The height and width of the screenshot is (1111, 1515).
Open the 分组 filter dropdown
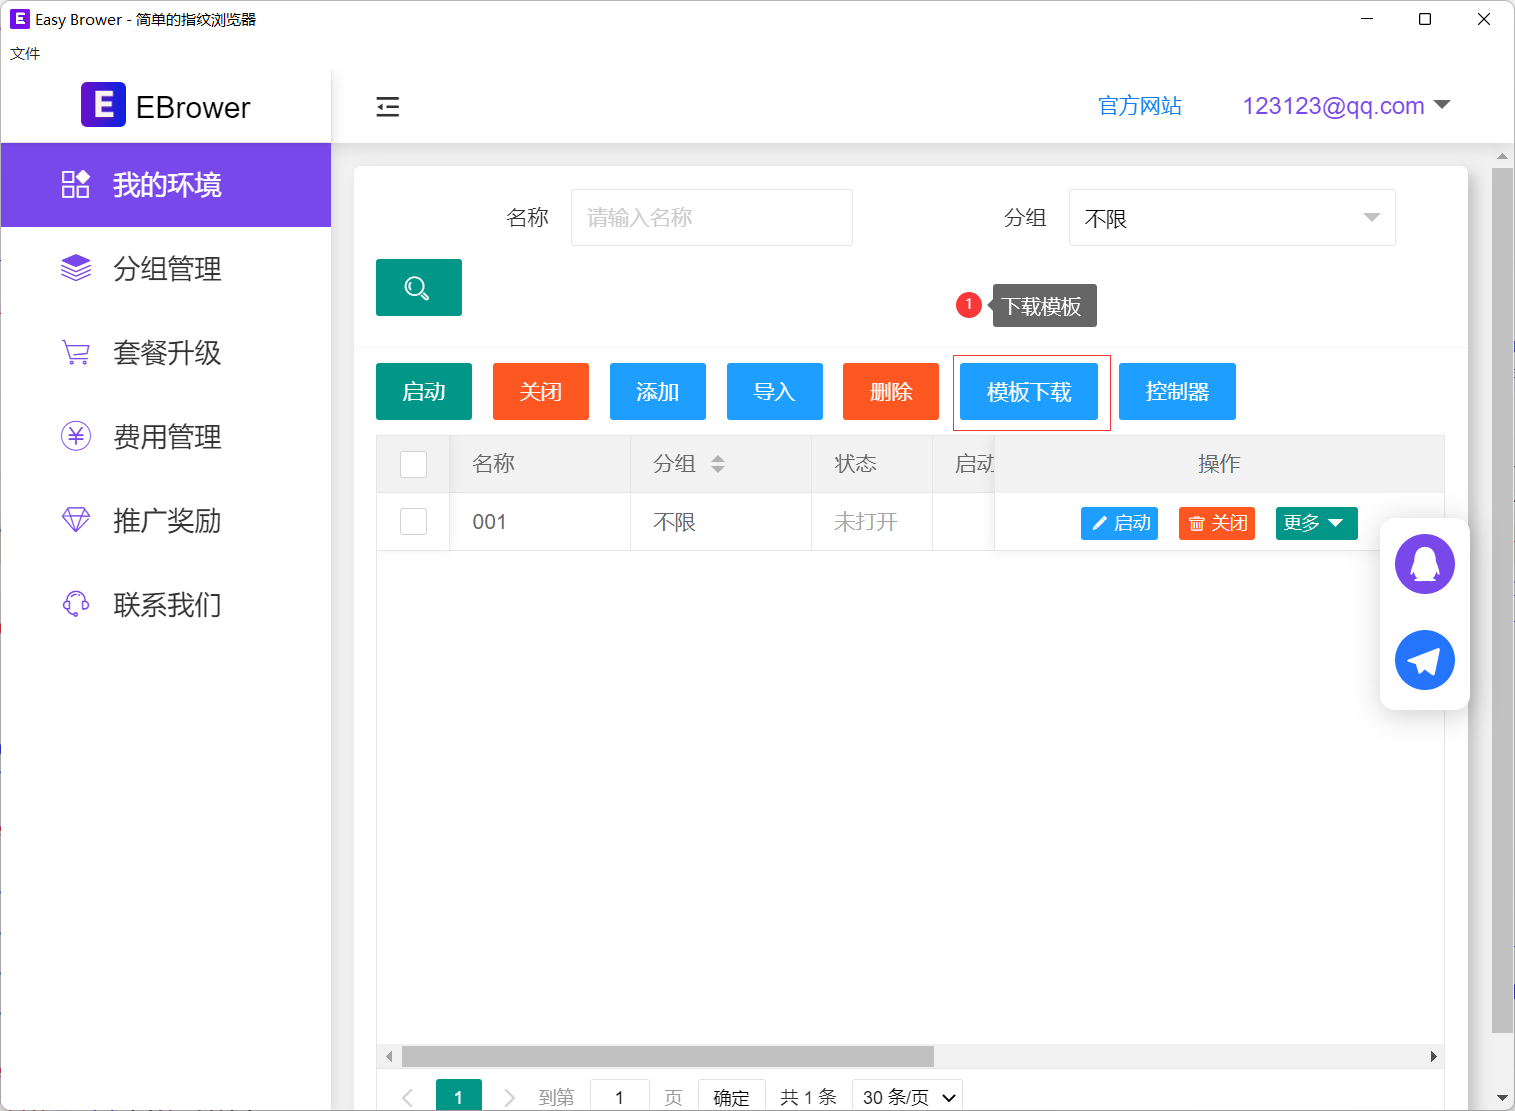click(1232, 218)
